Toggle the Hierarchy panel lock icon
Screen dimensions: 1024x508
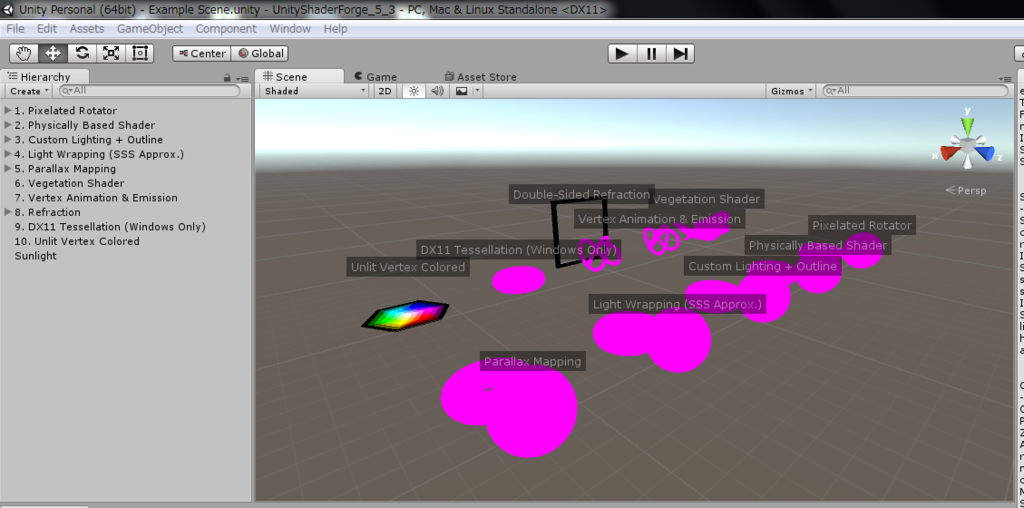227,78
